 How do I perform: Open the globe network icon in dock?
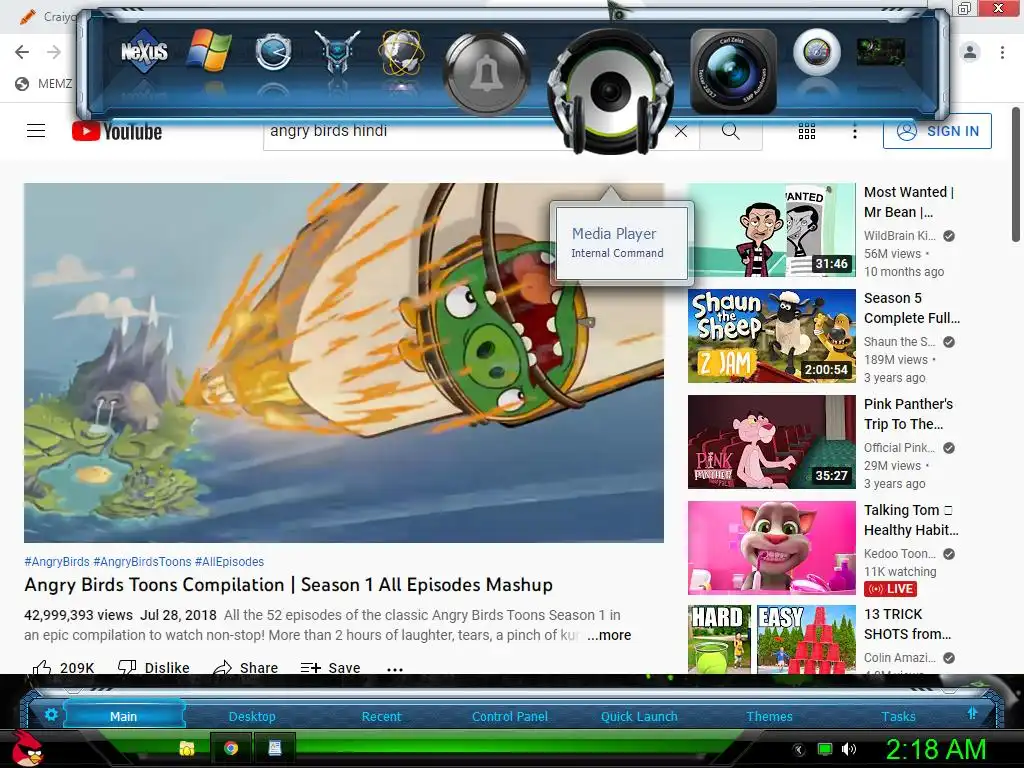point(402,52)
